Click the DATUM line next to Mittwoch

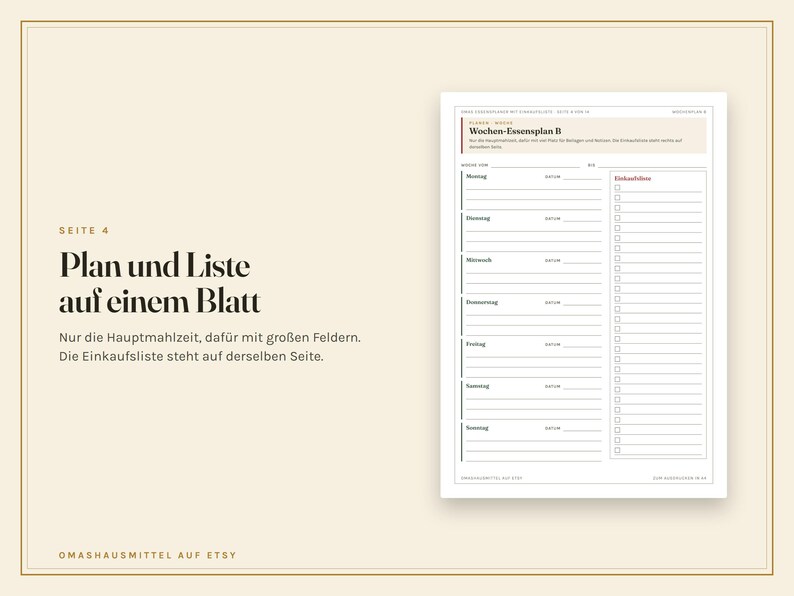[x=582, y=261]
